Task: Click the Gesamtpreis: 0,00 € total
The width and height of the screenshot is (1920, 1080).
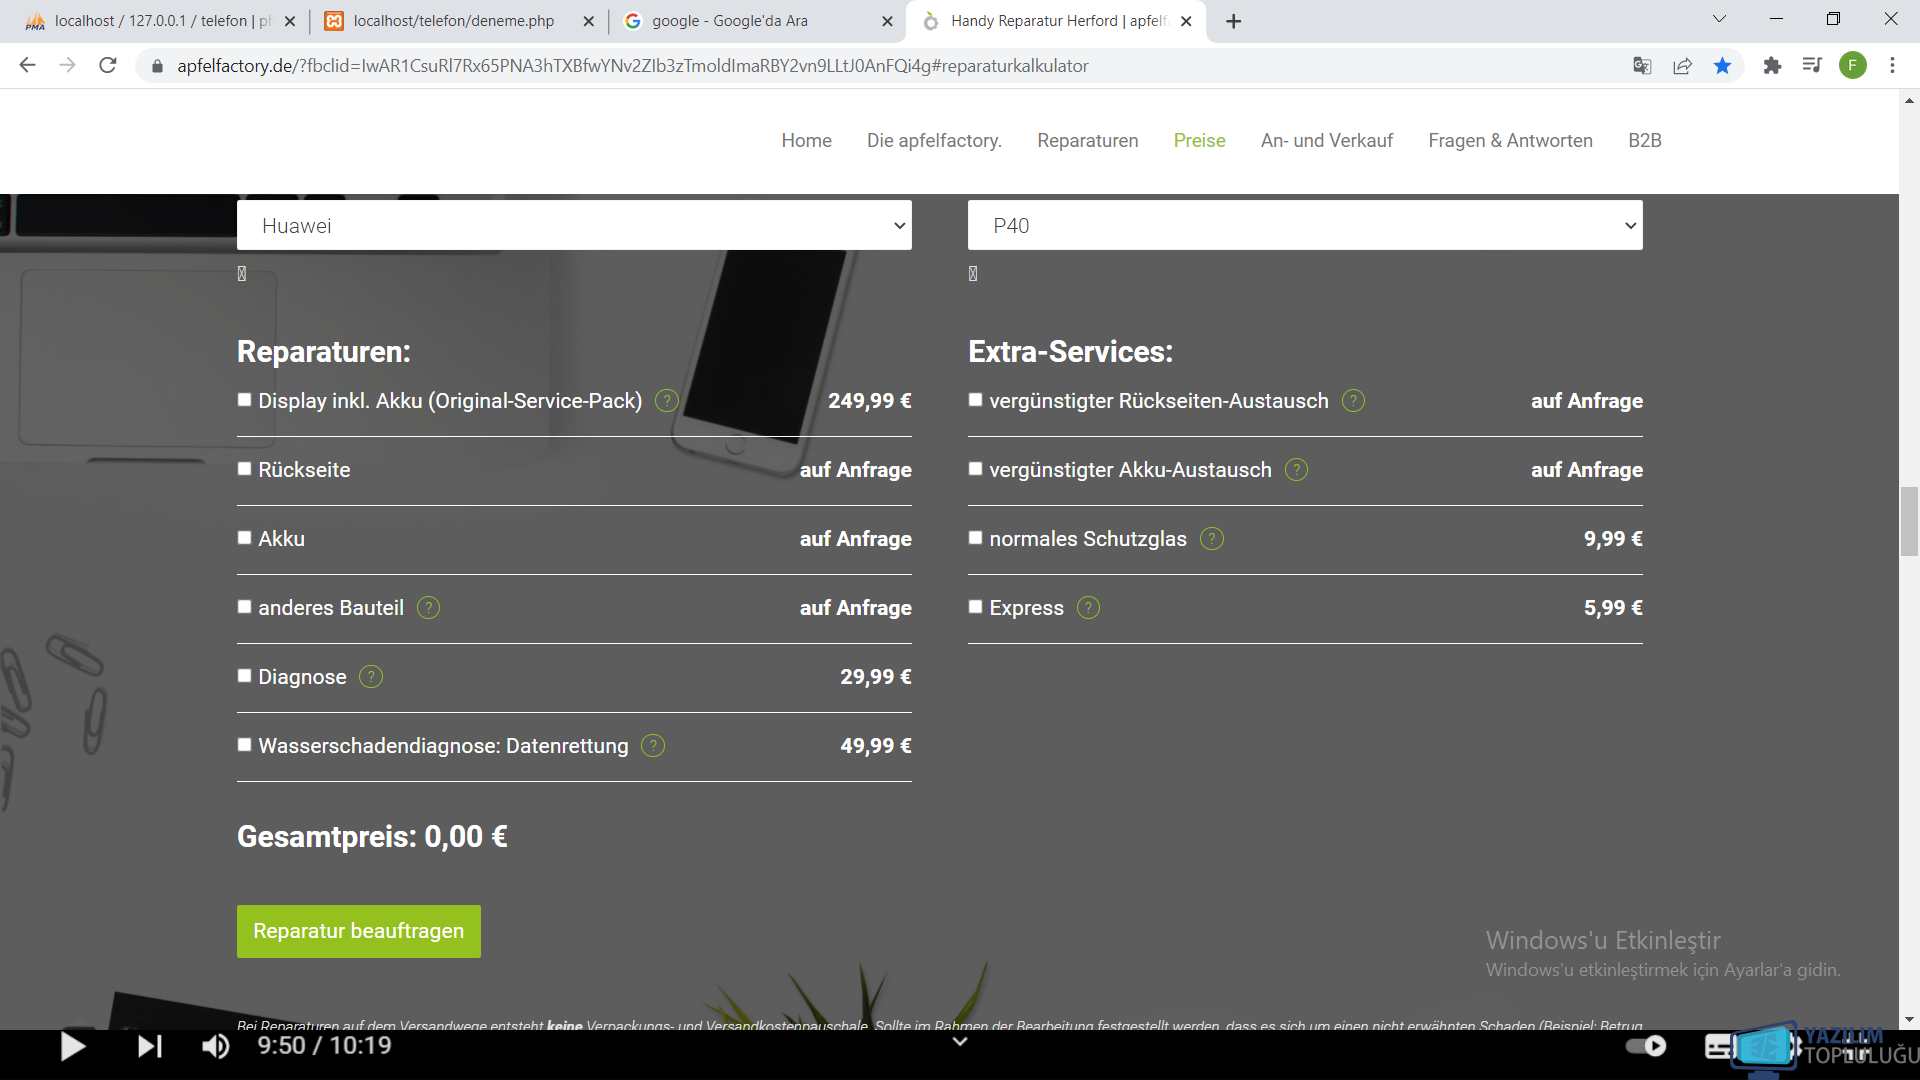Action: (372, 837)
